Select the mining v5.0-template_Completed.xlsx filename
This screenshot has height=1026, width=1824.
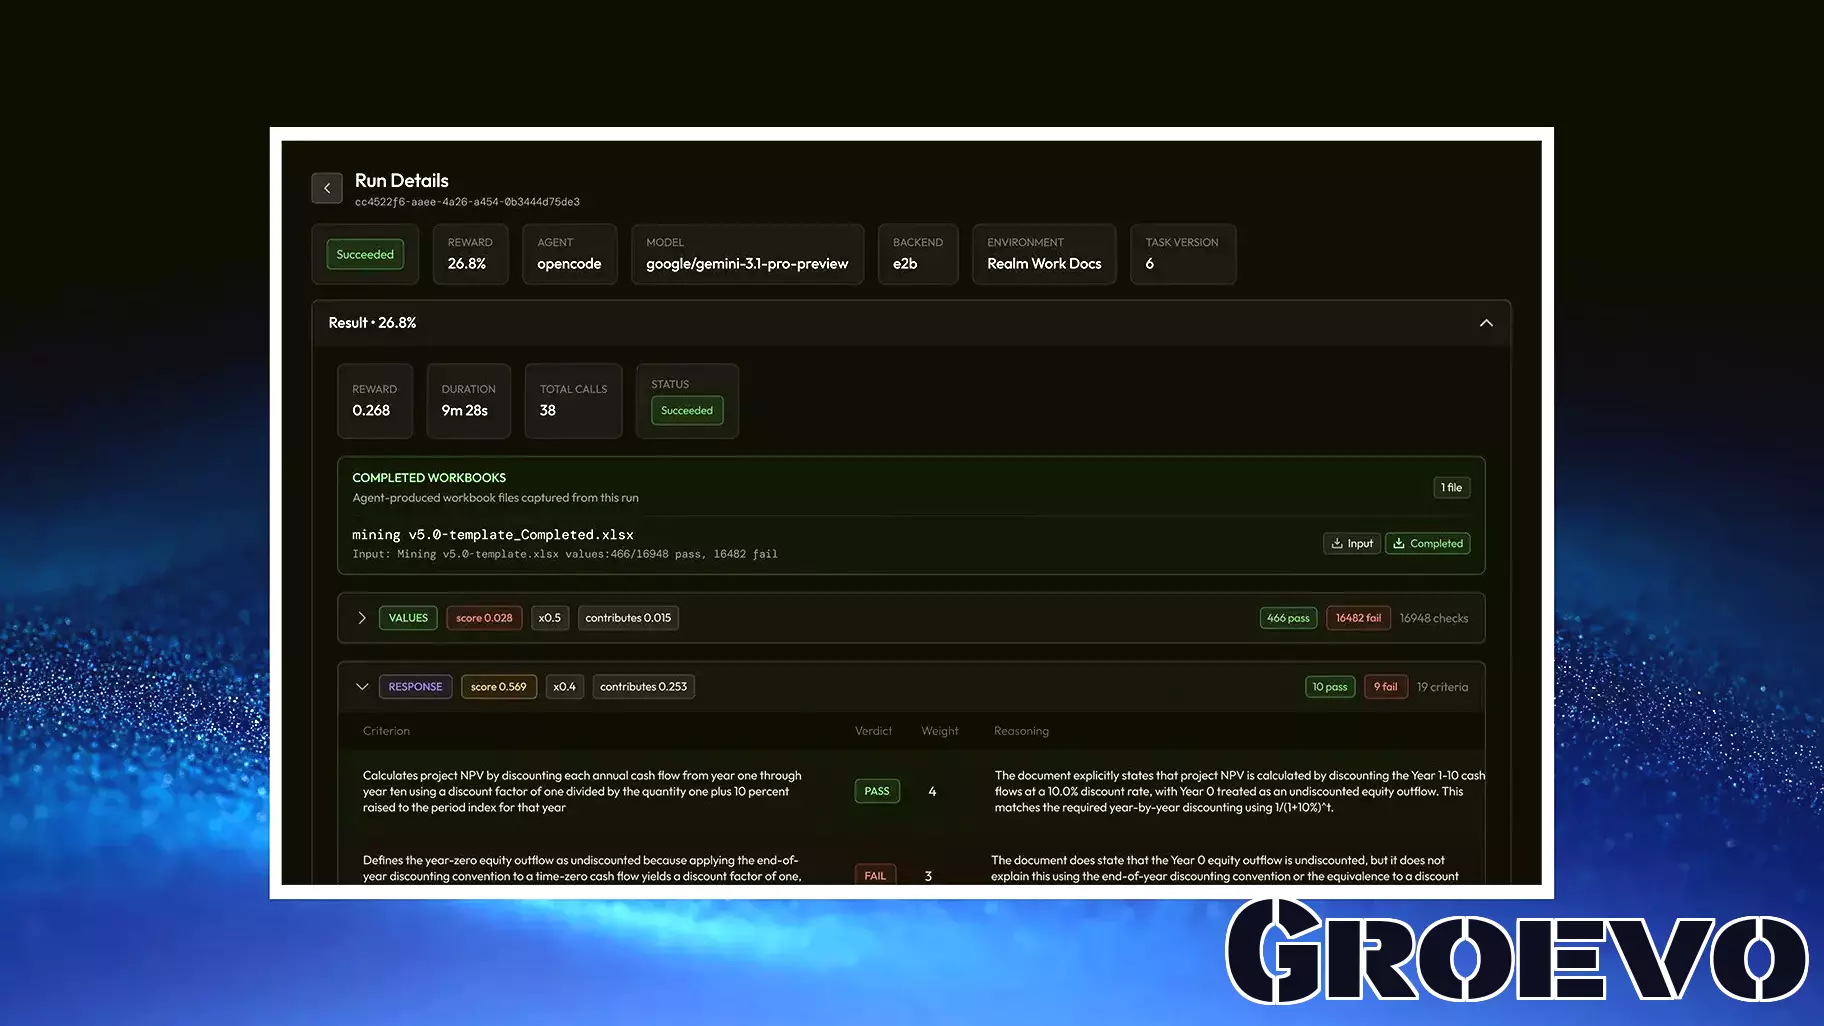tap(493, 535)
